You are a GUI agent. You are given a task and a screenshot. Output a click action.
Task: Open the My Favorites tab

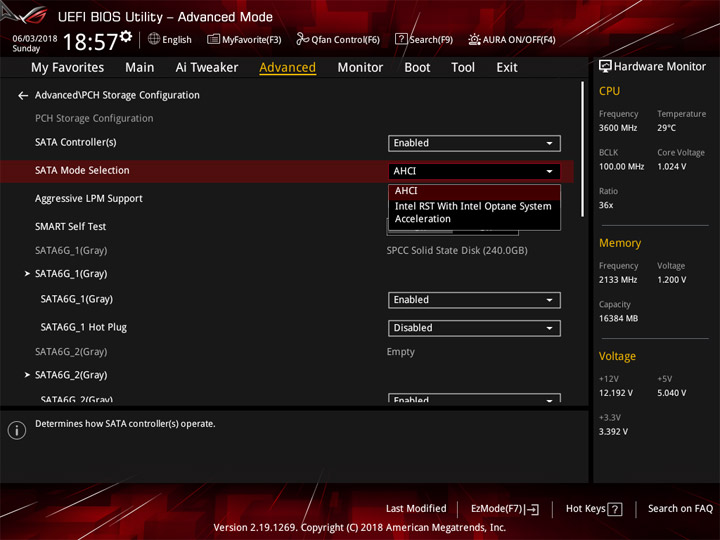tap(68, 68)
